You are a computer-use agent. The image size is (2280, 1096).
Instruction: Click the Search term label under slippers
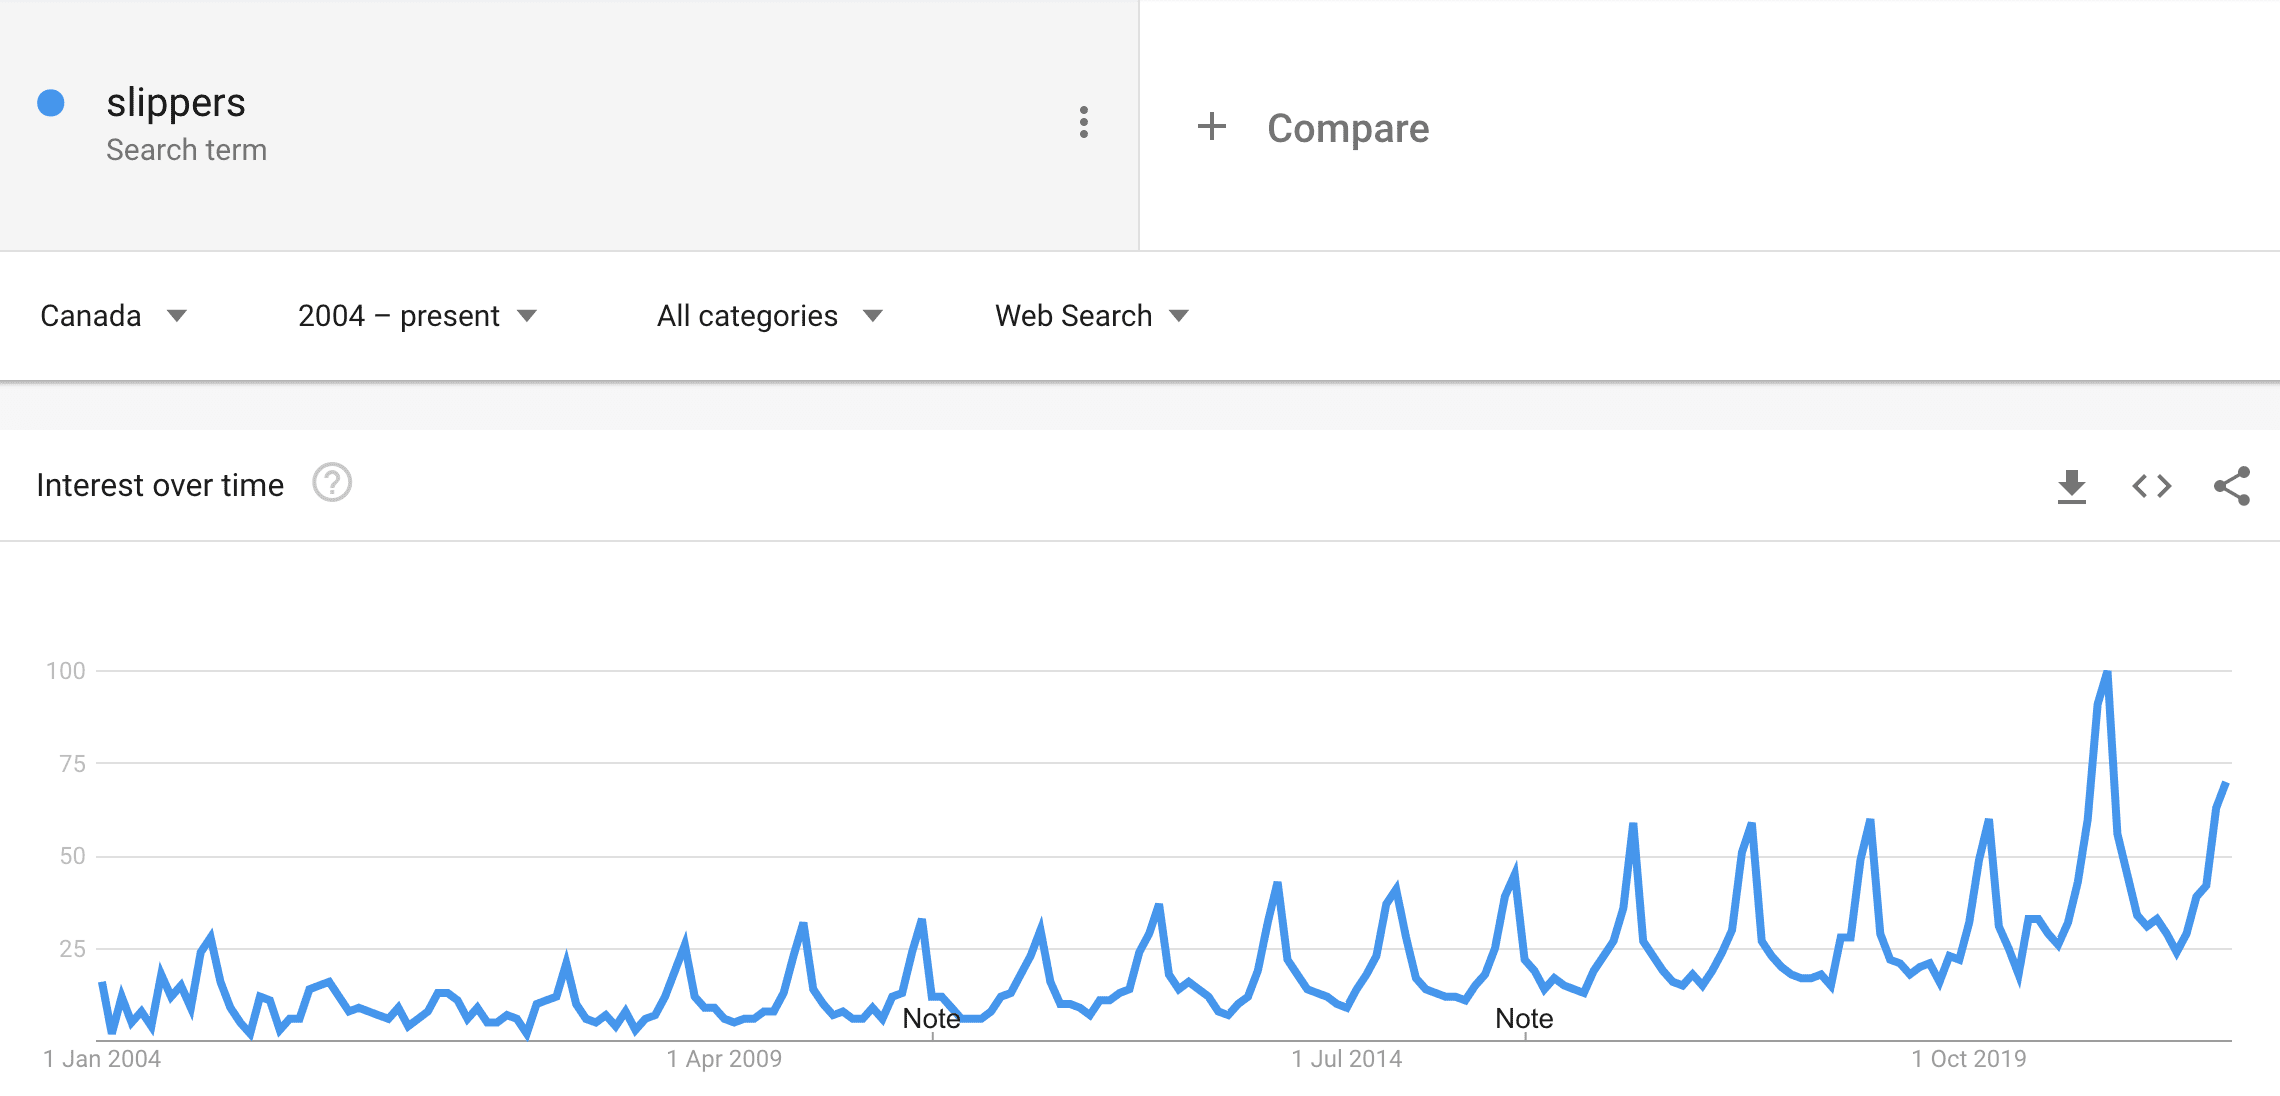[x=187, y=150]
